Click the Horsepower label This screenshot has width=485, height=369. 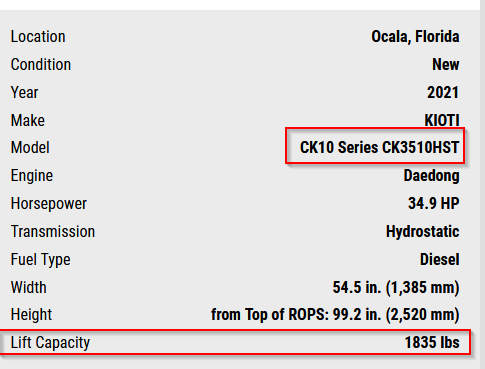(x=49, y=204)
